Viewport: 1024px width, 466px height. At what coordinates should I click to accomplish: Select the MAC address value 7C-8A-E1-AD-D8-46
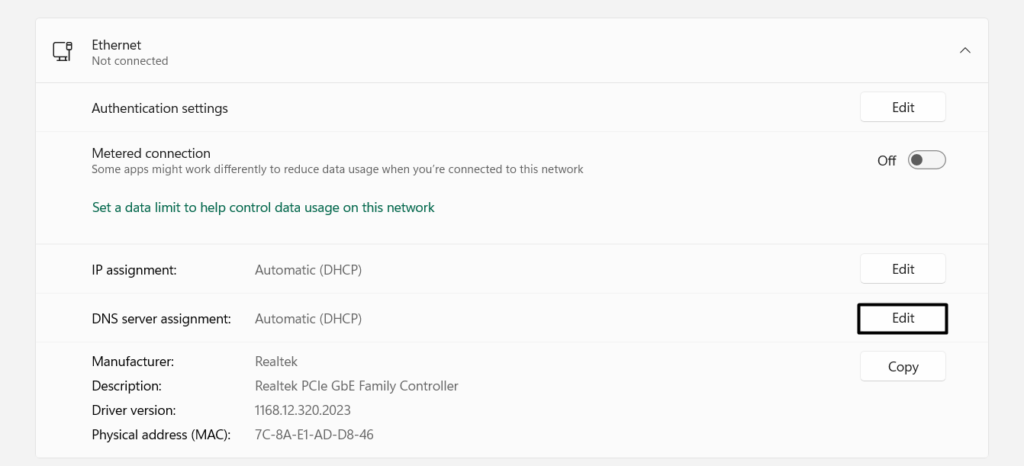coord(315,435)
